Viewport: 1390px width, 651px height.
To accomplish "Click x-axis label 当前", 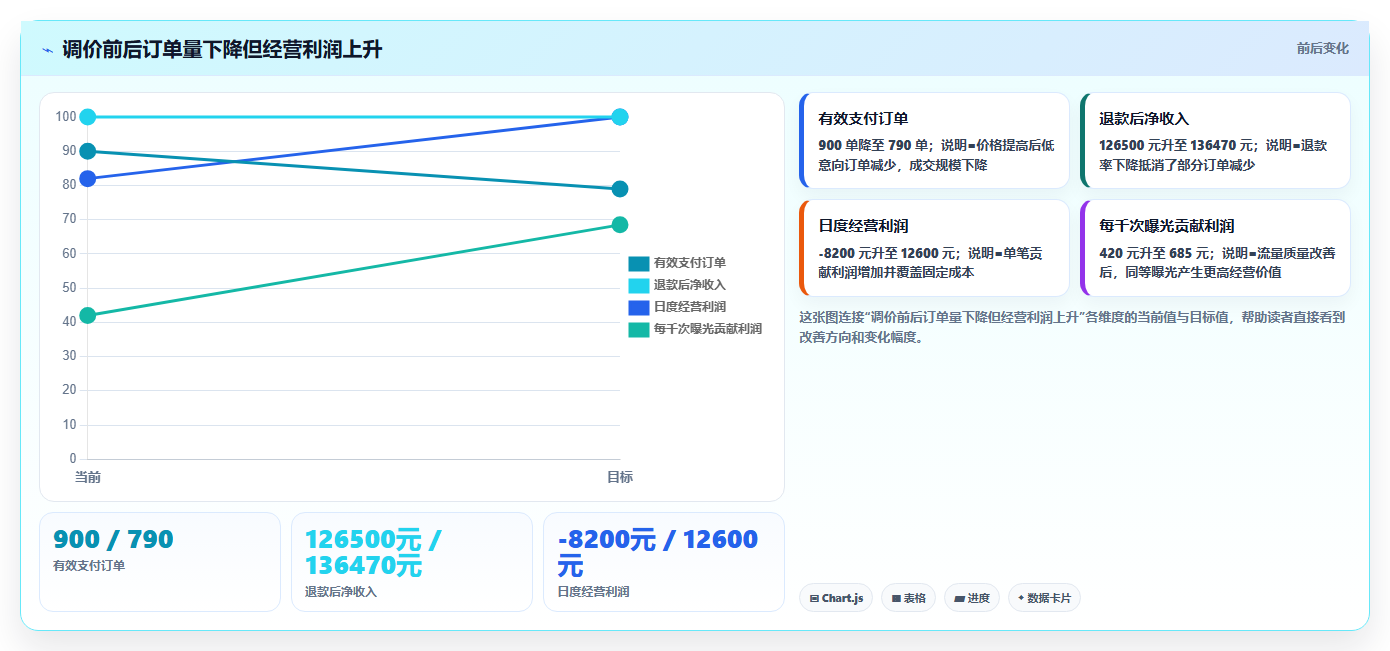I will pyautogui.click(x=88, y=477).
